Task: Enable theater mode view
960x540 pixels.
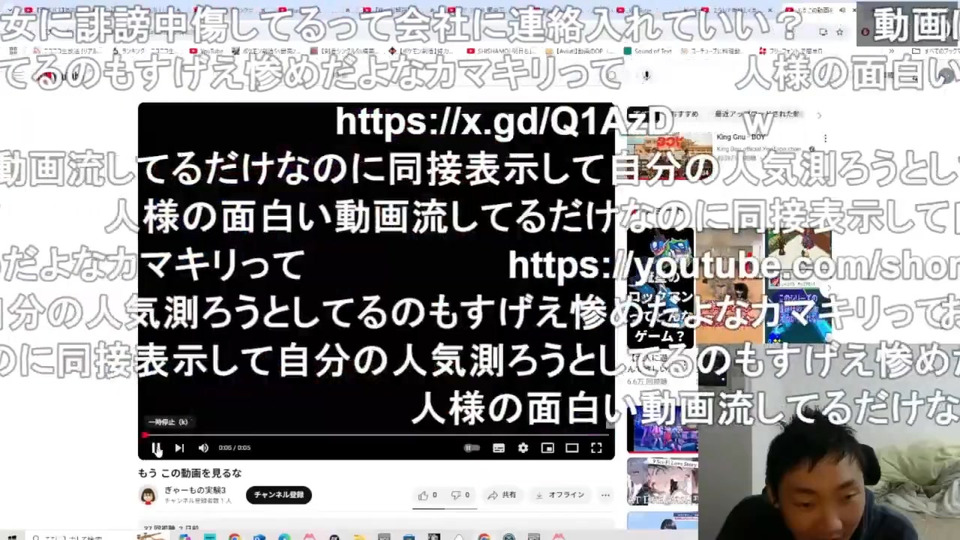Action: (x=572, y=448)
